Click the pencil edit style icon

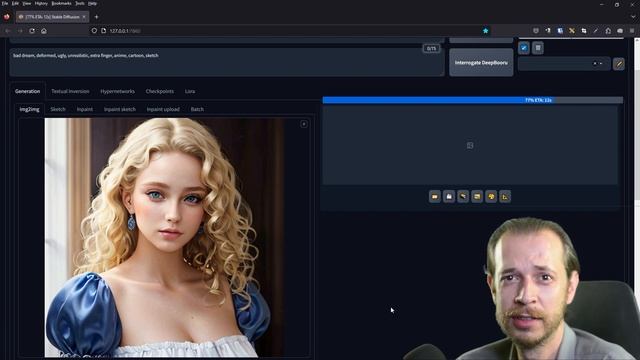click(619, 64)
